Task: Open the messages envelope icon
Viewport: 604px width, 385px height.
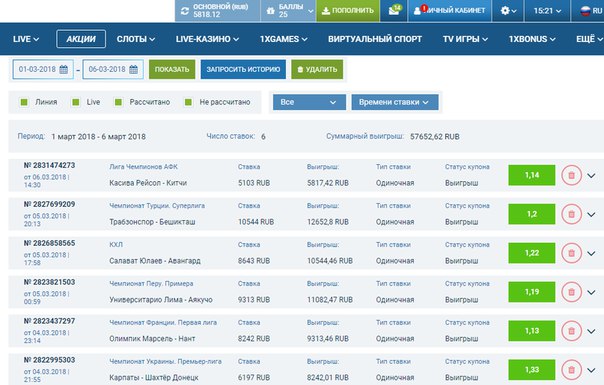Action: coord(394,10)
